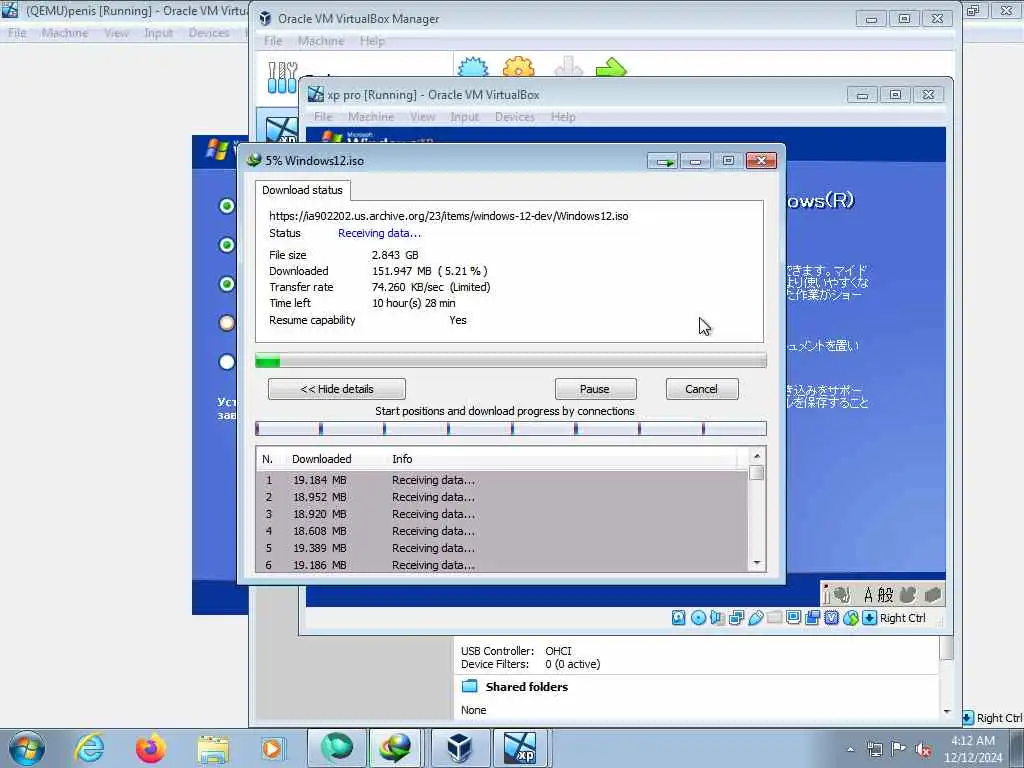1024x768 pixels.
Task: Send IDM download dialog to background arrow
Action: 663,161
